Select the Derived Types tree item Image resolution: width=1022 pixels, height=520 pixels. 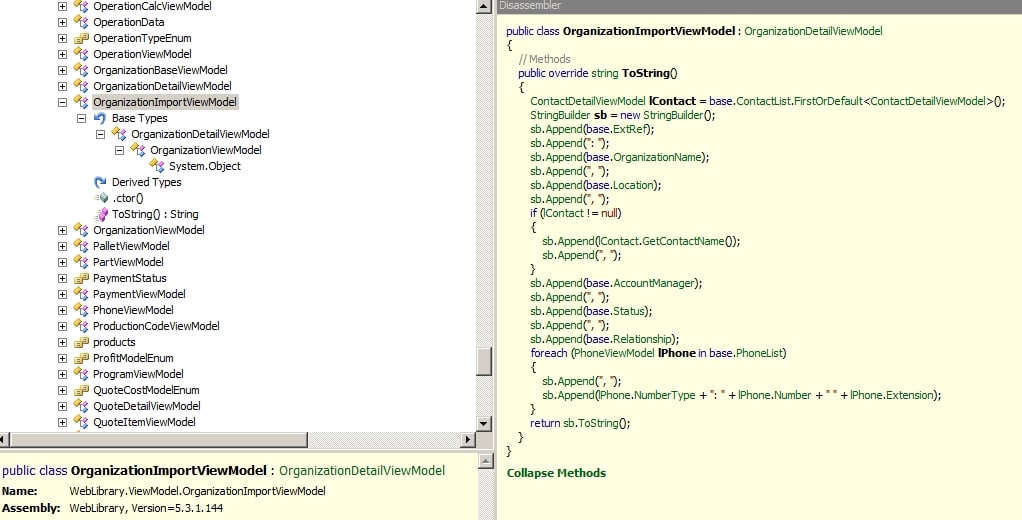147,182
